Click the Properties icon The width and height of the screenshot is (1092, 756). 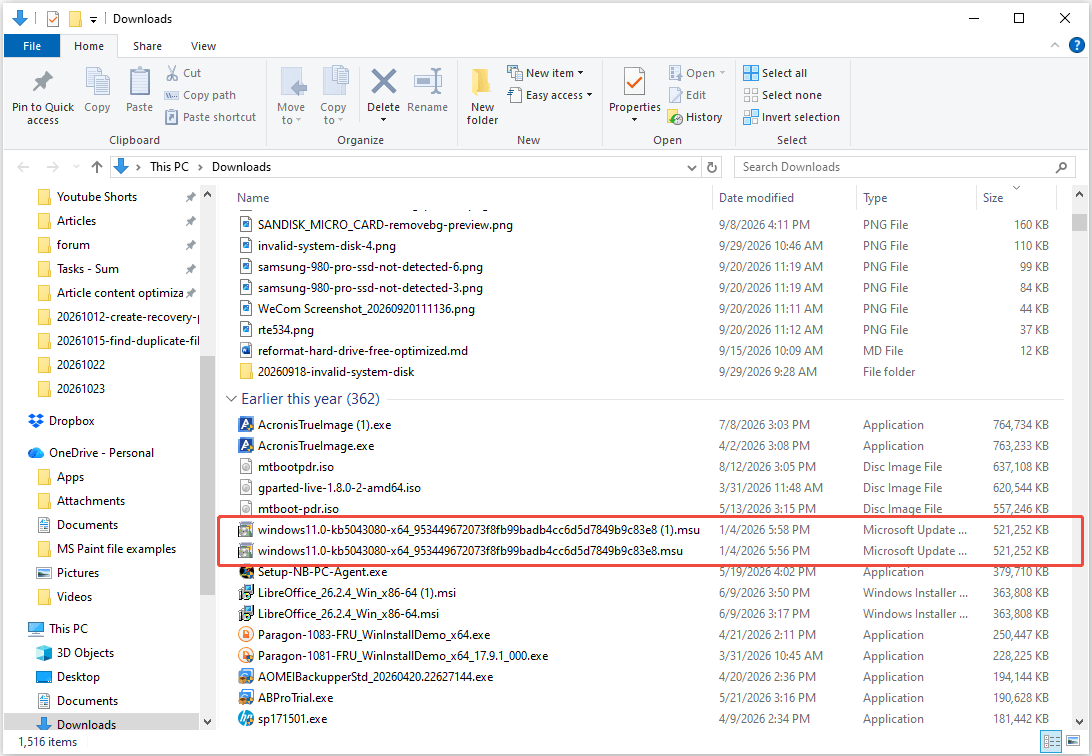[634, 81]
